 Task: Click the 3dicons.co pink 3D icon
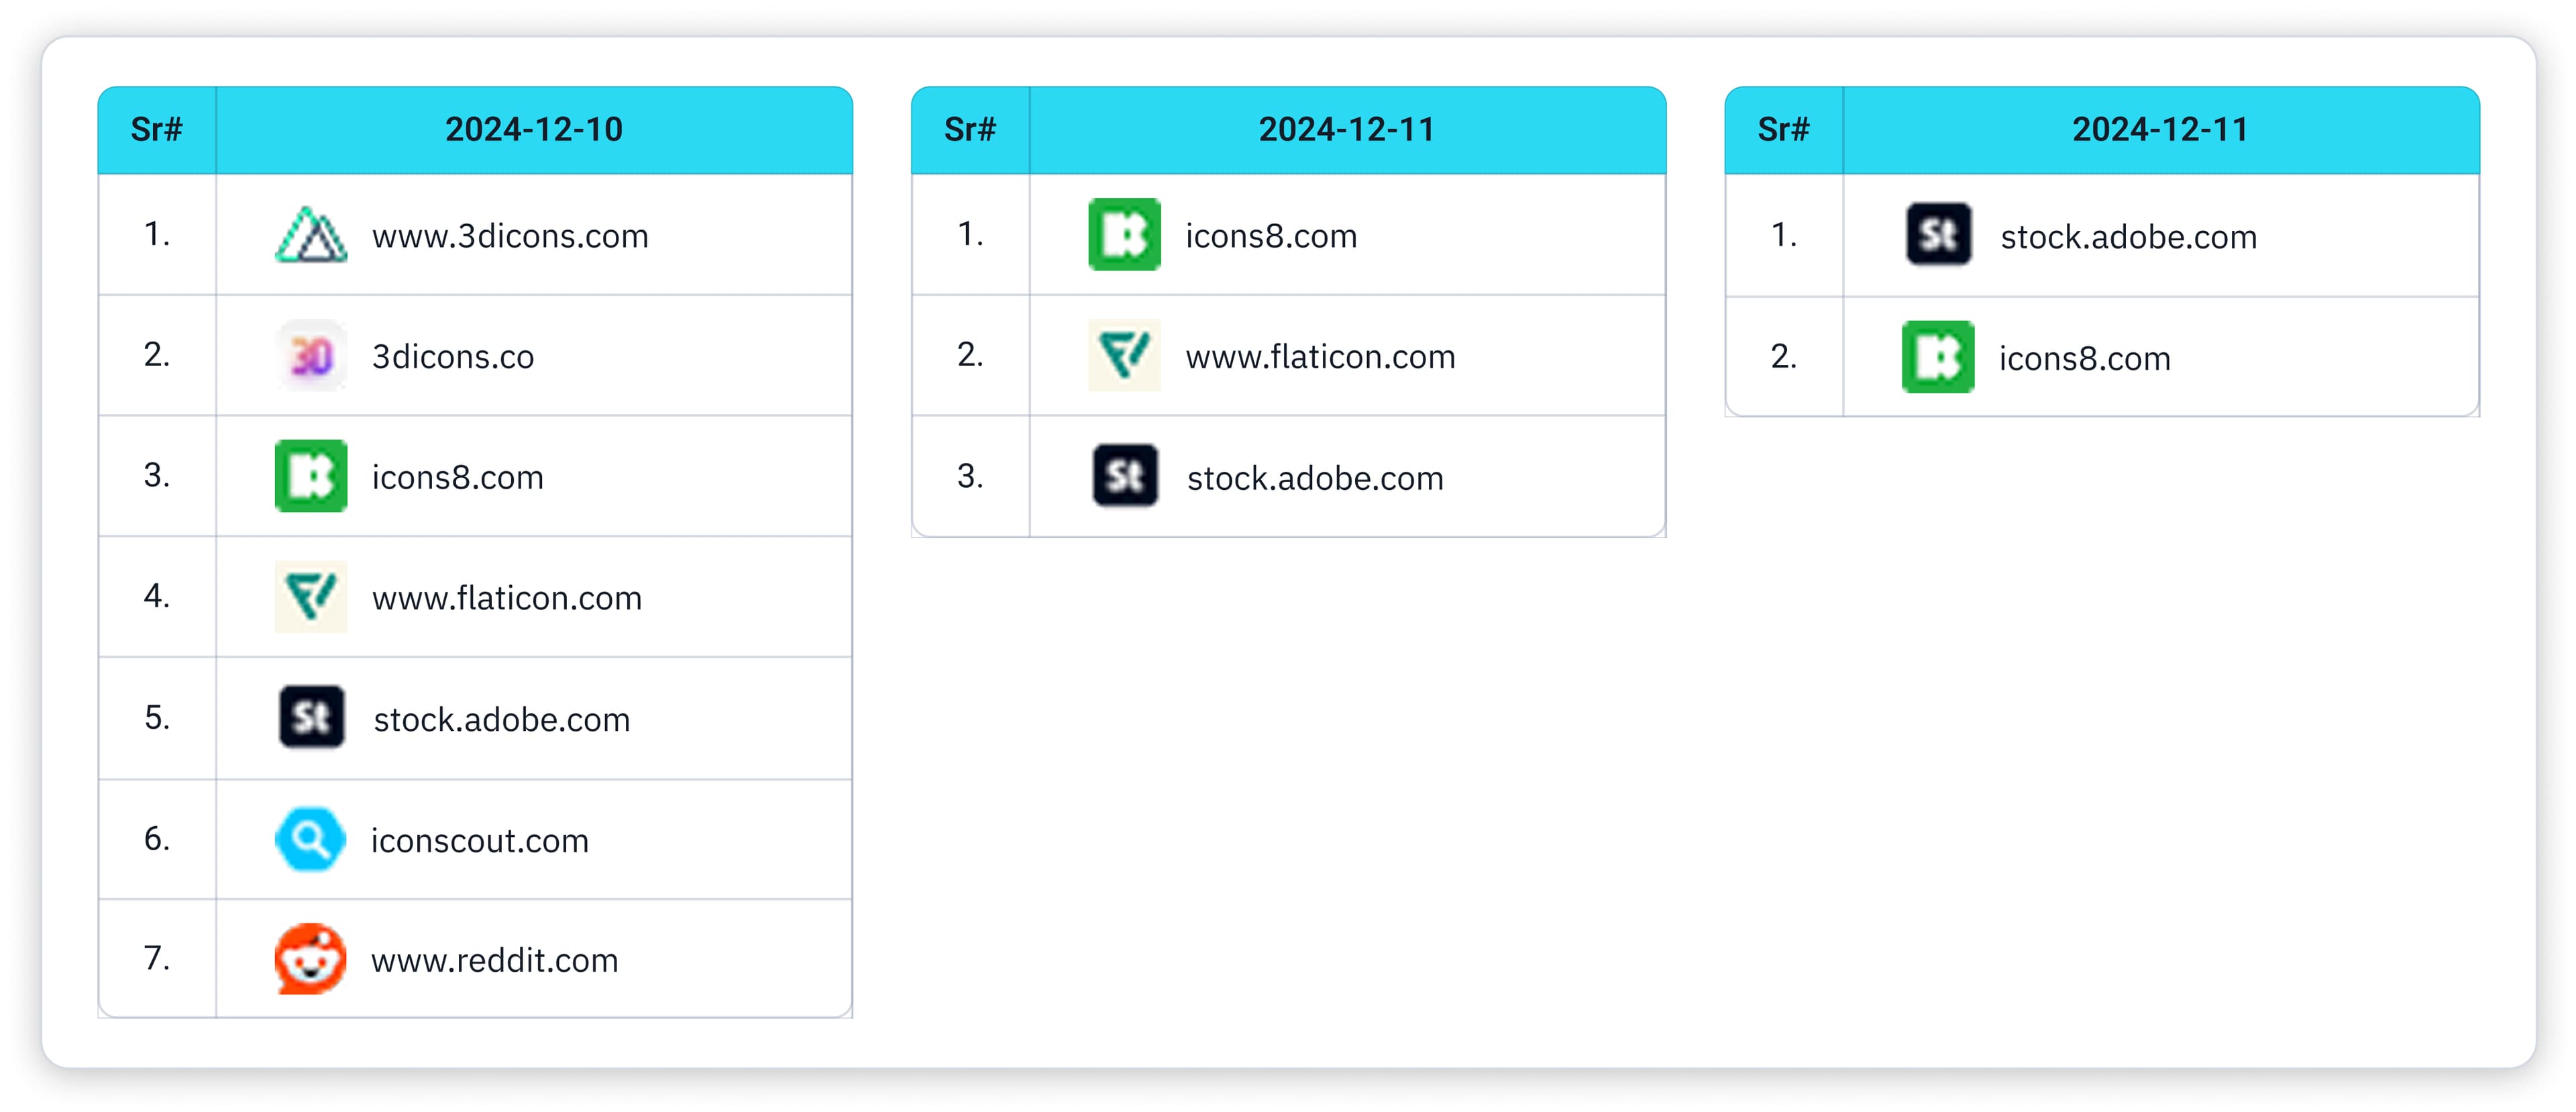tap(311, 356)
